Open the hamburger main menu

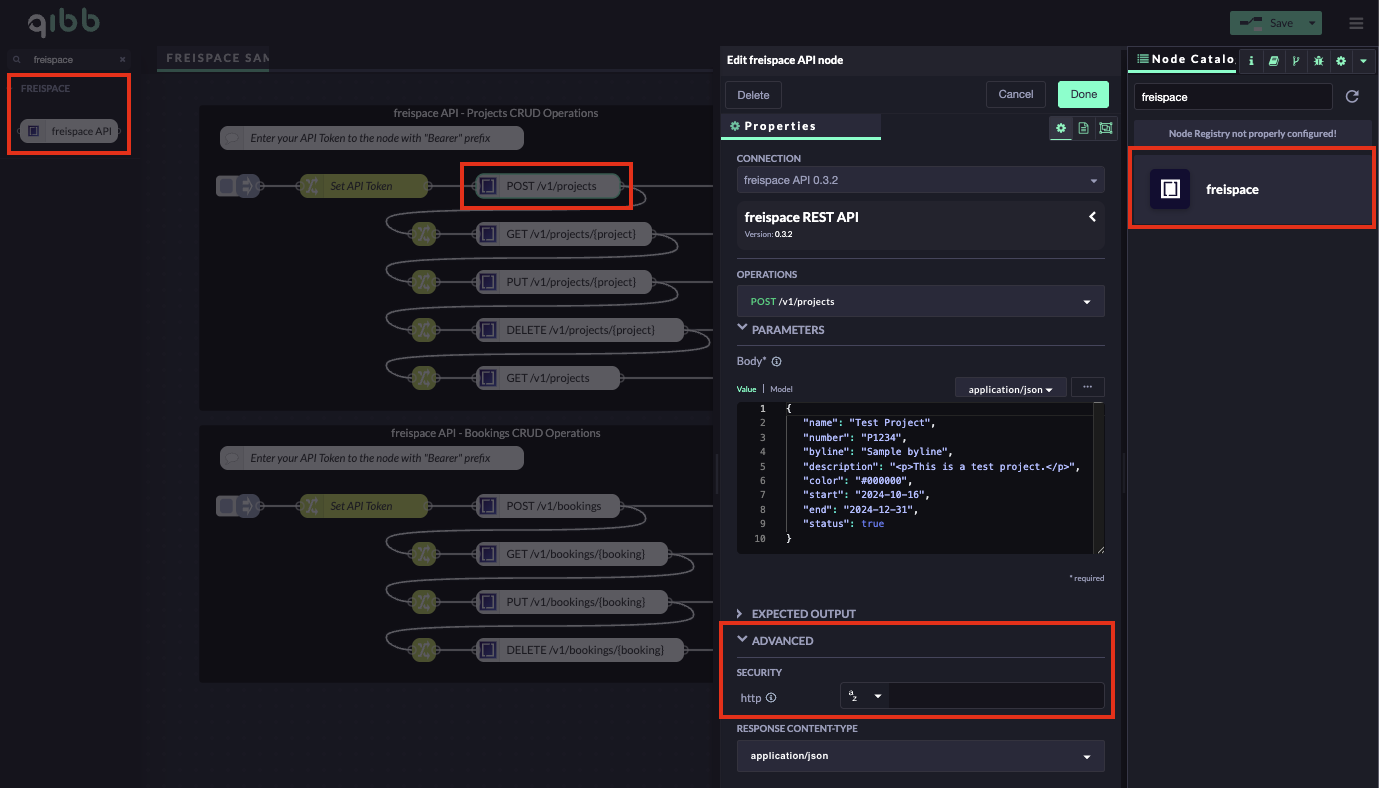tap(1355, 23)
